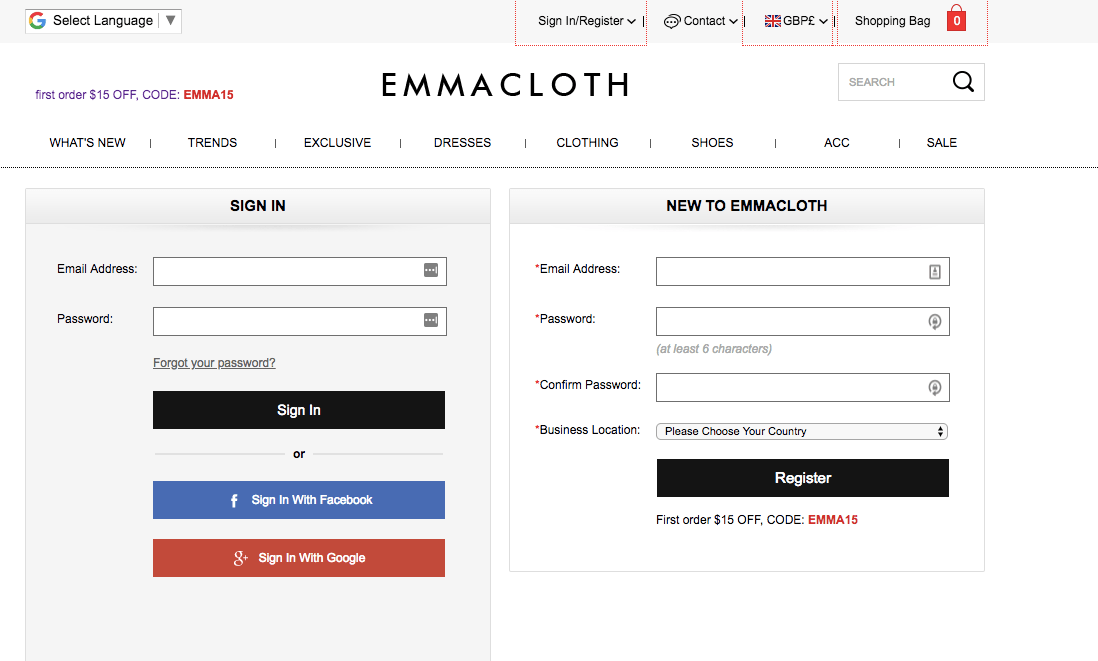1098x661 pixels.
Task: Click key icon in Confirm Password field
Action: click(x=935, y=387)
